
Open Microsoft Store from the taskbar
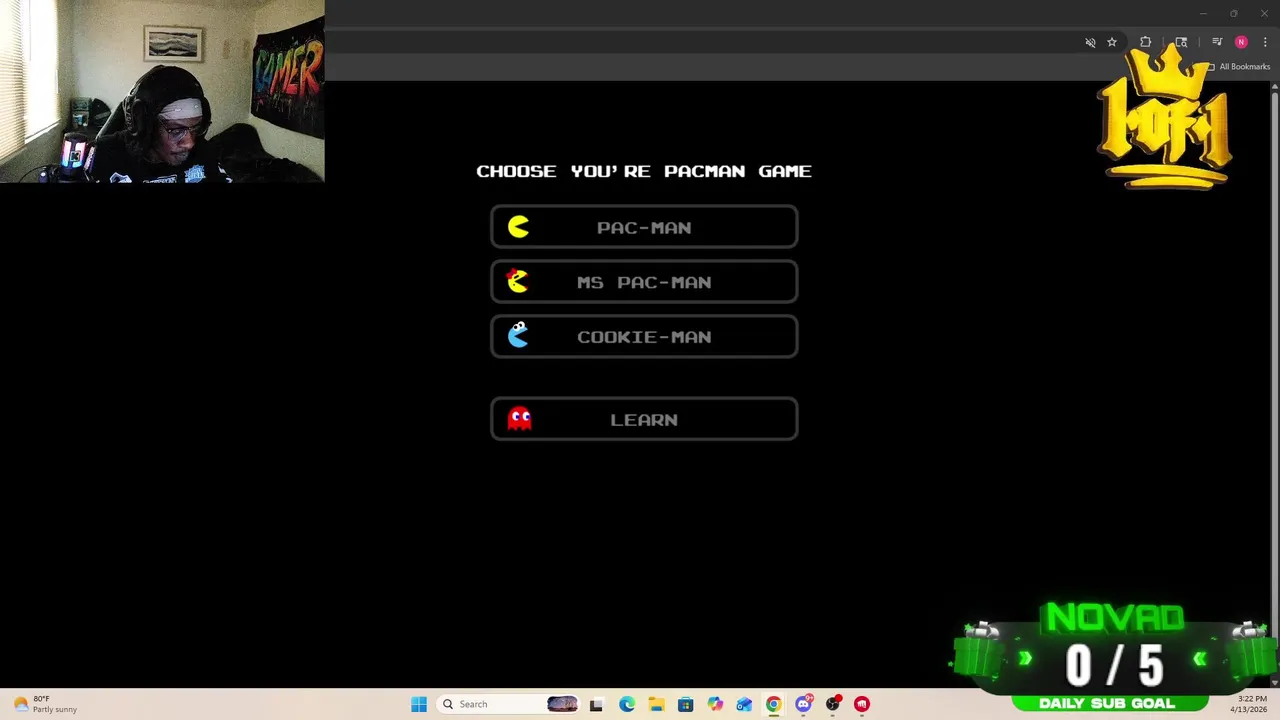[x=685, y=704]
